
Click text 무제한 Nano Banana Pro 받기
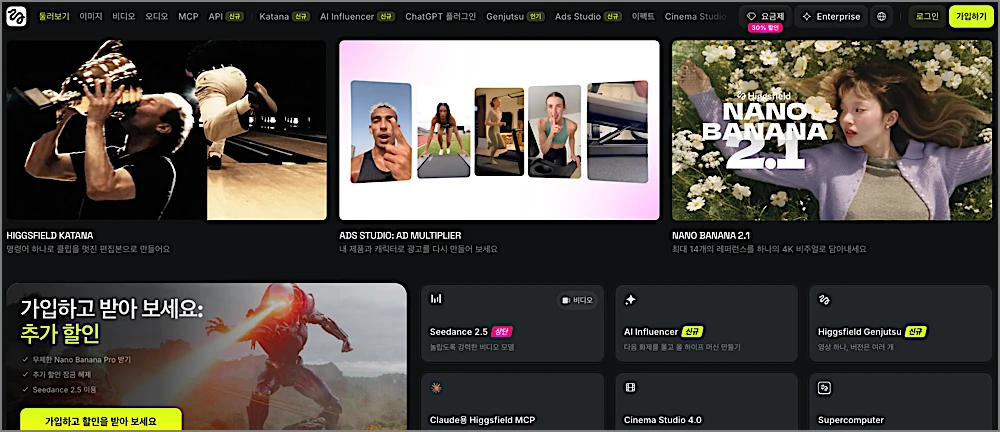(x=81, y=360)
